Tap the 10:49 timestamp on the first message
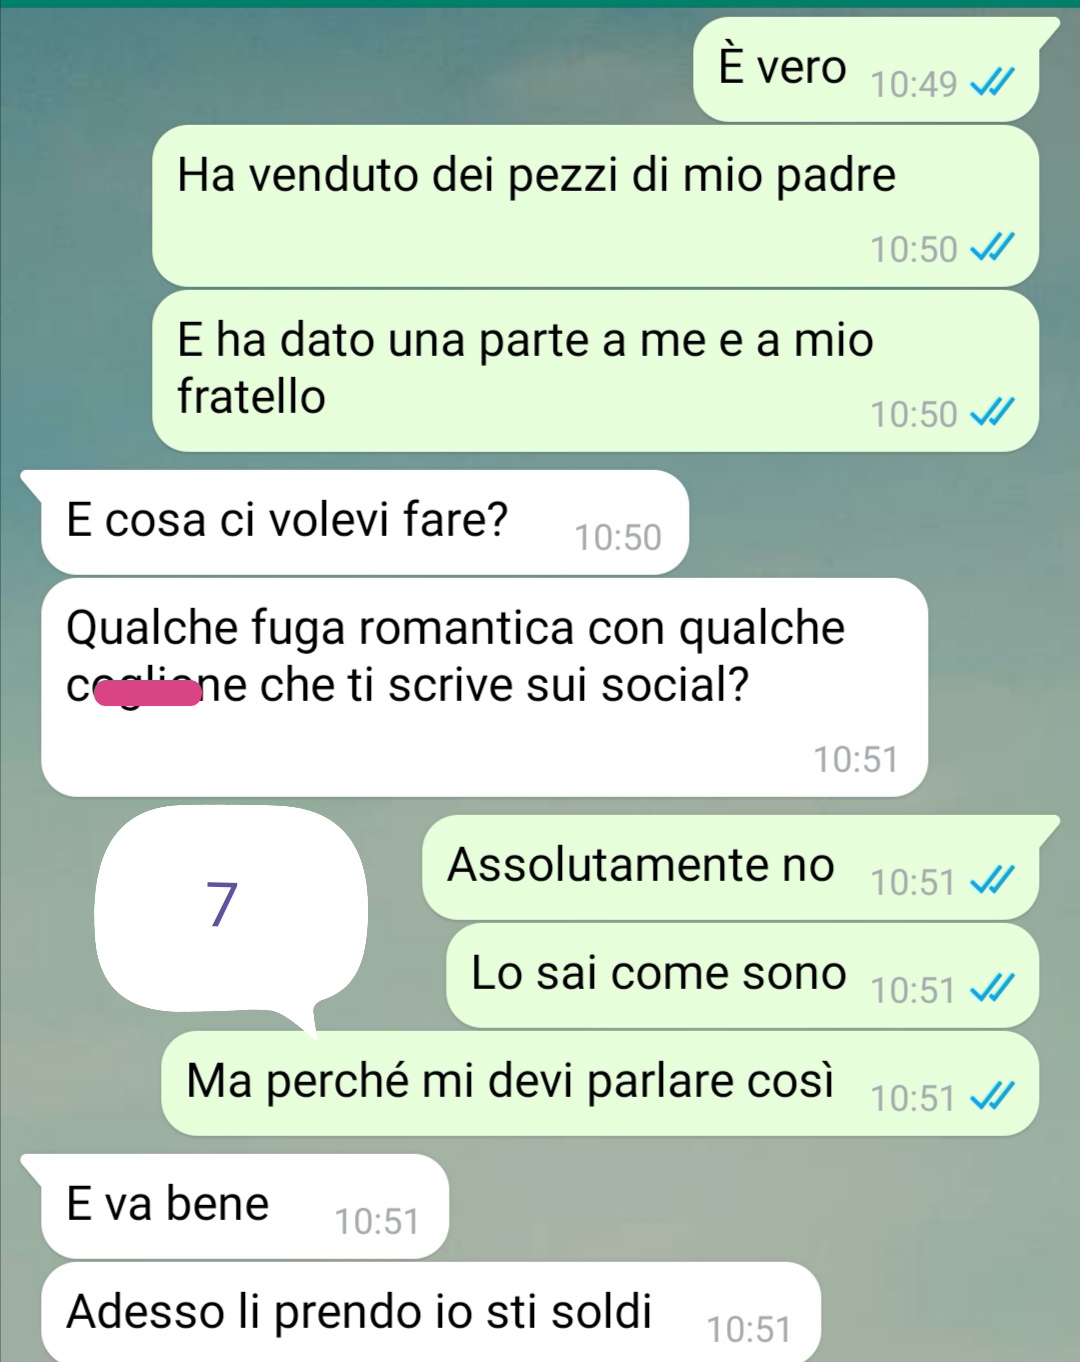The width and height of the screenshot is (1080, 1362). [913, 84]
